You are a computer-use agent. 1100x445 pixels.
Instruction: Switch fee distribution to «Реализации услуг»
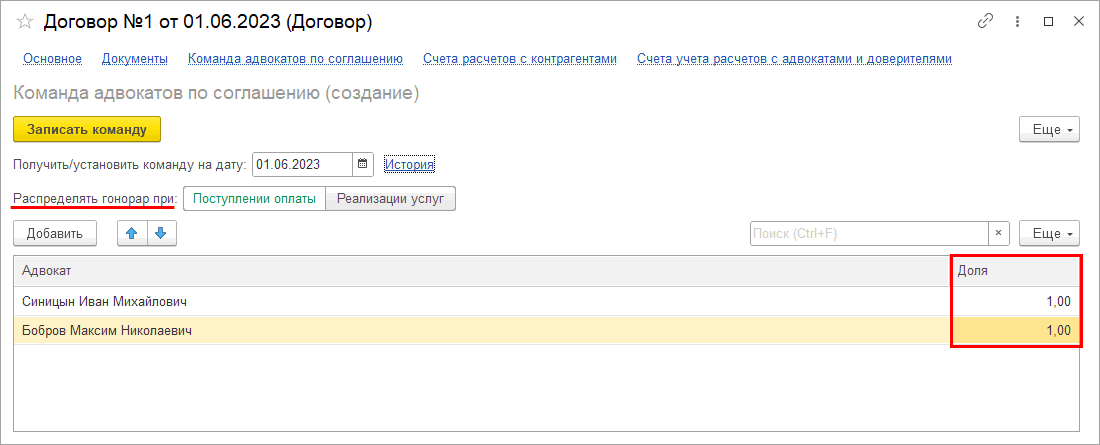390,199
